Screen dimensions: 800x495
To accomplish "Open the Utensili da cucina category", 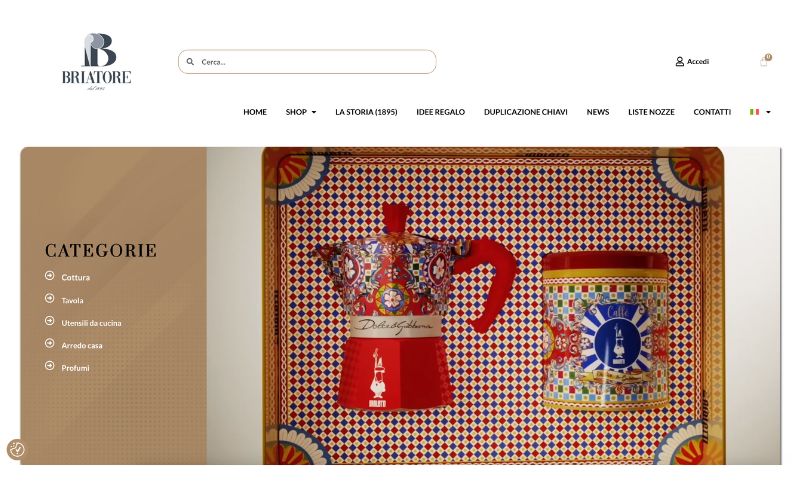I will tap(91, 323).
